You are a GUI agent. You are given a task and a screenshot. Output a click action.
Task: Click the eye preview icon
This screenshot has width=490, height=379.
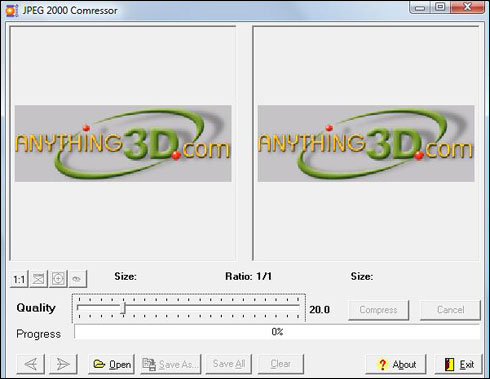coord(77,279)
